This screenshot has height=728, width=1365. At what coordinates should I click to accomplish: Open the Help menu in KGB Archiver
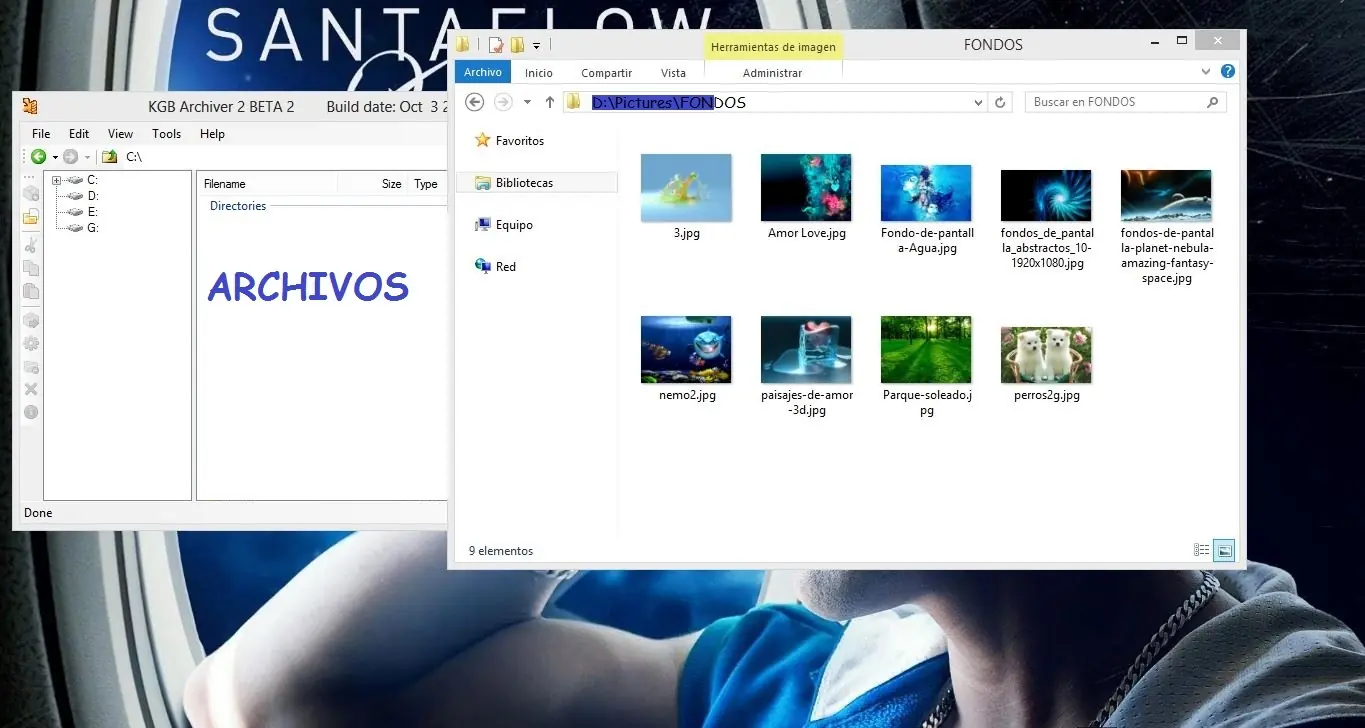pyautogui.click(x=212, y=134)
